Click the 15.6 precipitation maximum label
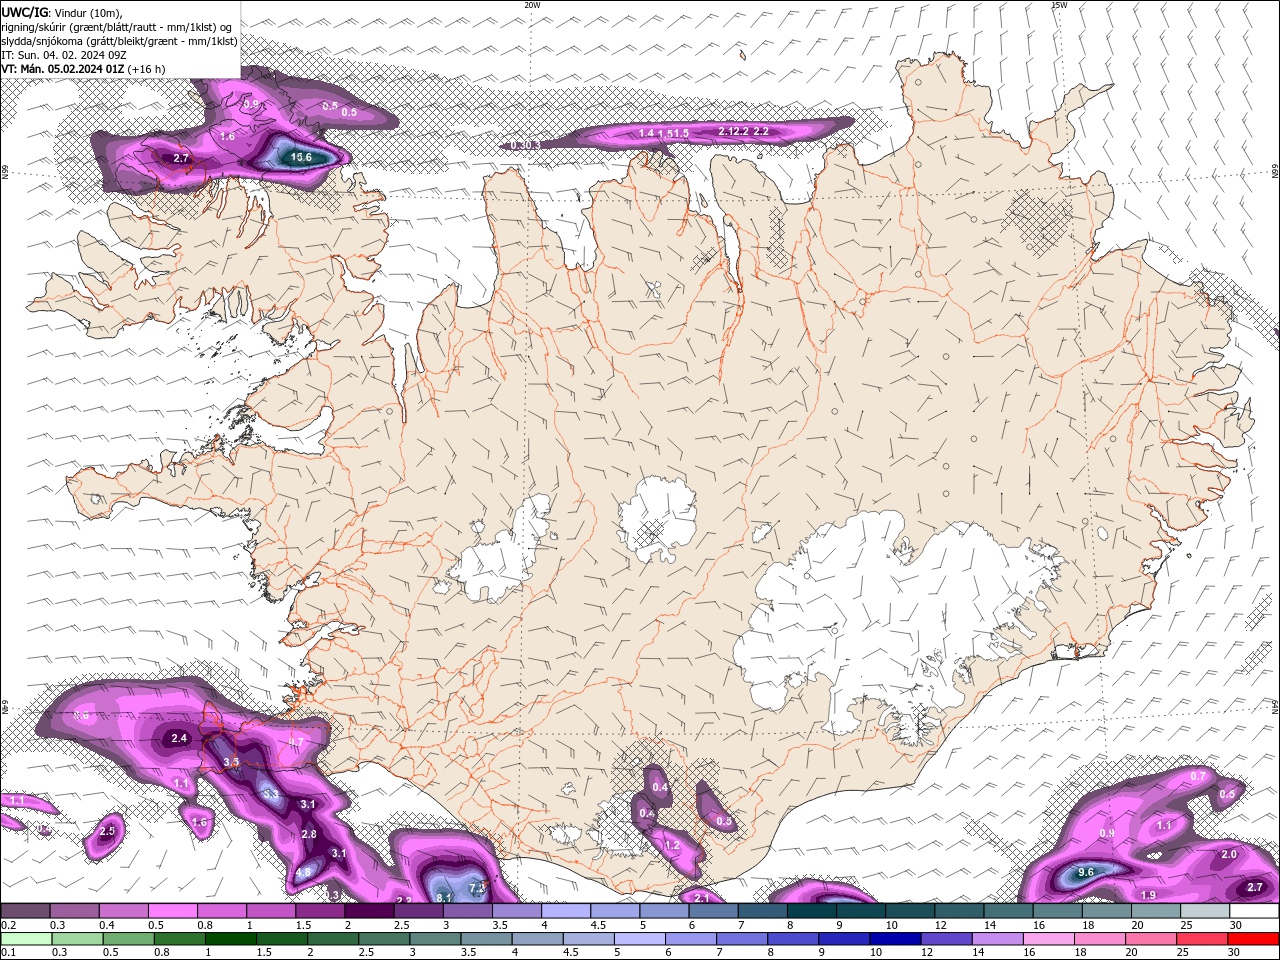This screenshot has width=1280, height=960. click(x=301, y=157)
